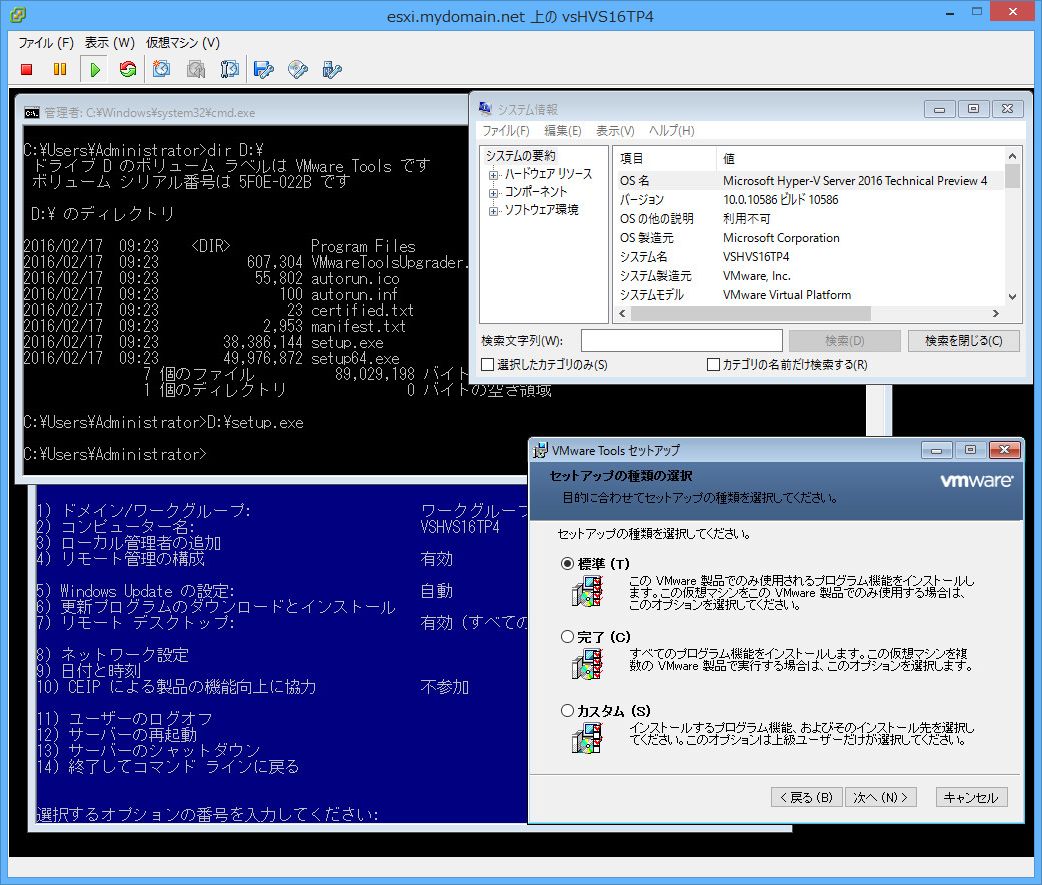Select the カスタム (S) setup type
Viewport: 1042px width, 885px height.
click(x=567, y=711)
